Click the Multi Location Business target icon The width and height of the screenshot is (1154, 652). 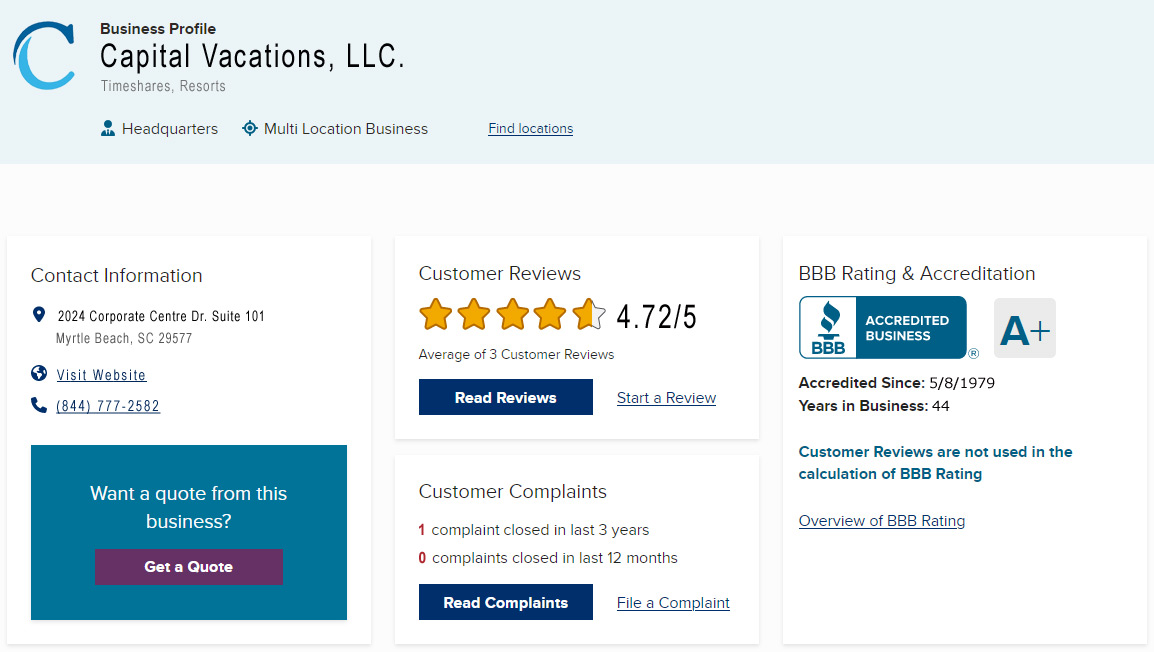coord(250,129)
